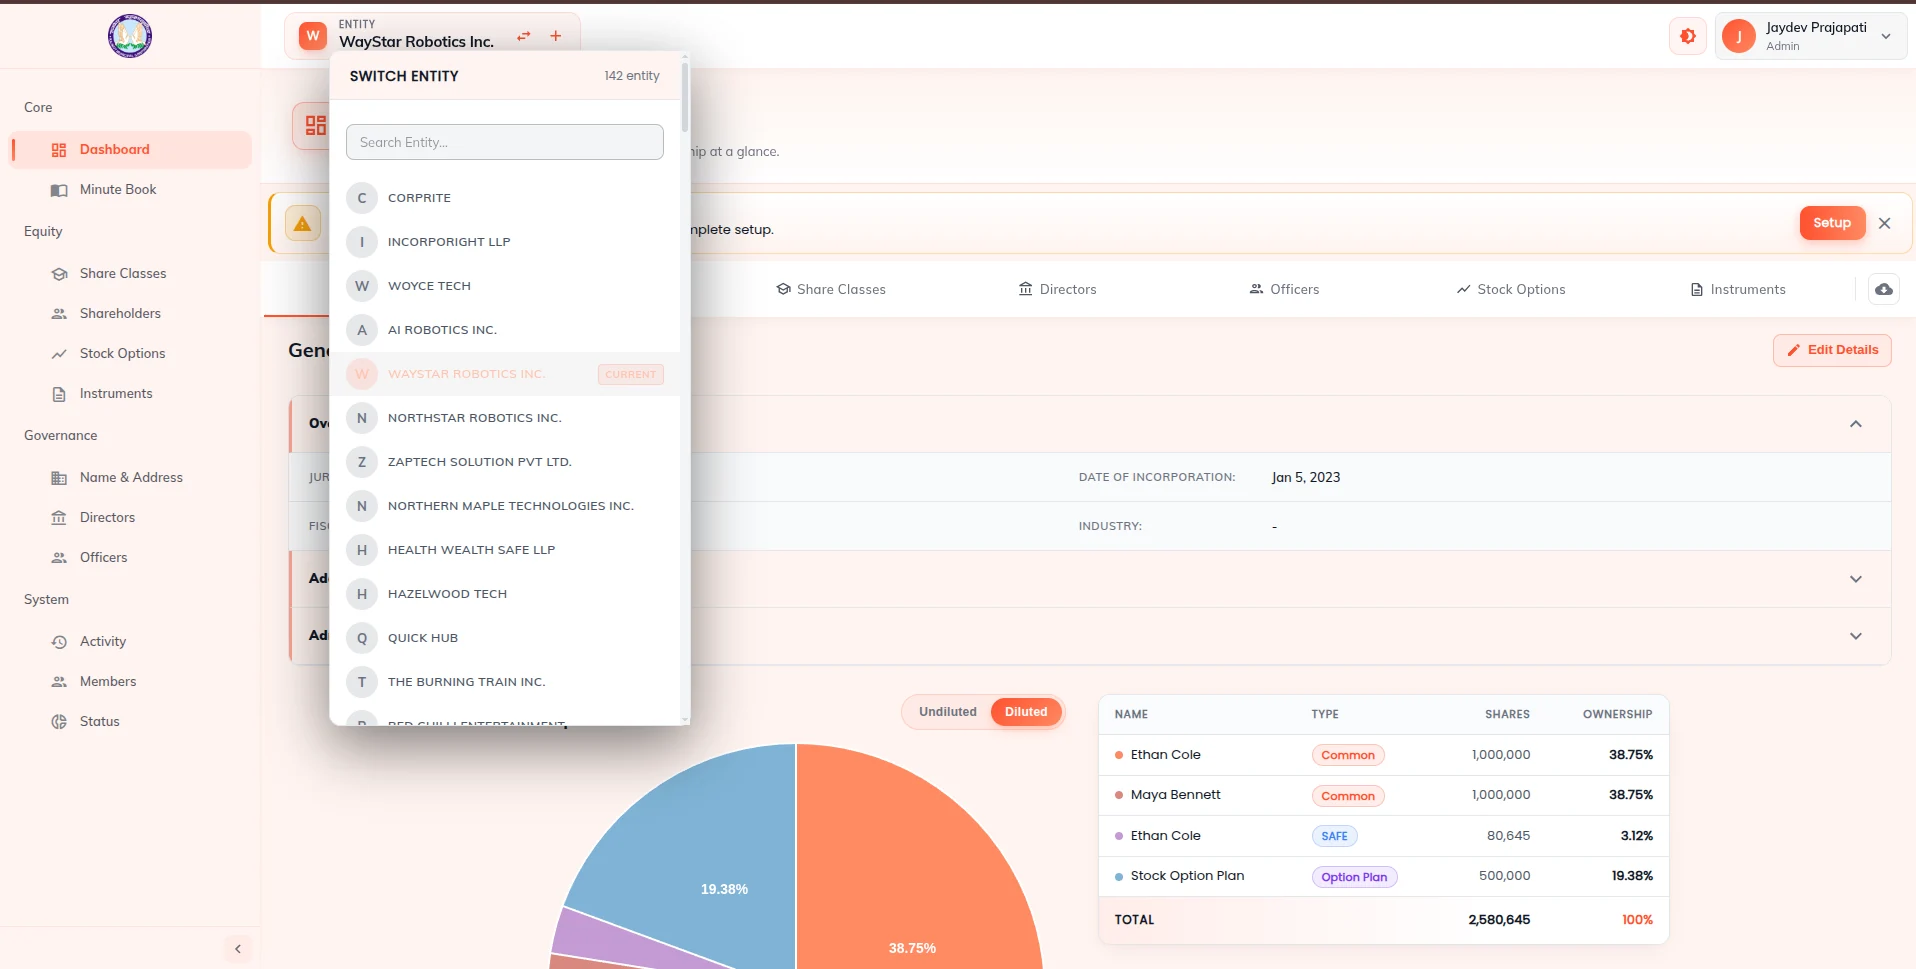Screen dimensions: 1916x969
Task: Click the SAFE type badge
Action: point(1334,836)
